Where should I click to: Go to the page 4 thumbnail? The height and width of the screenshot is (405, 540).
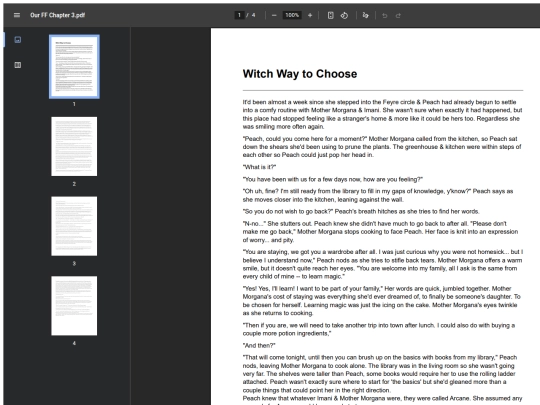(74, 305)
